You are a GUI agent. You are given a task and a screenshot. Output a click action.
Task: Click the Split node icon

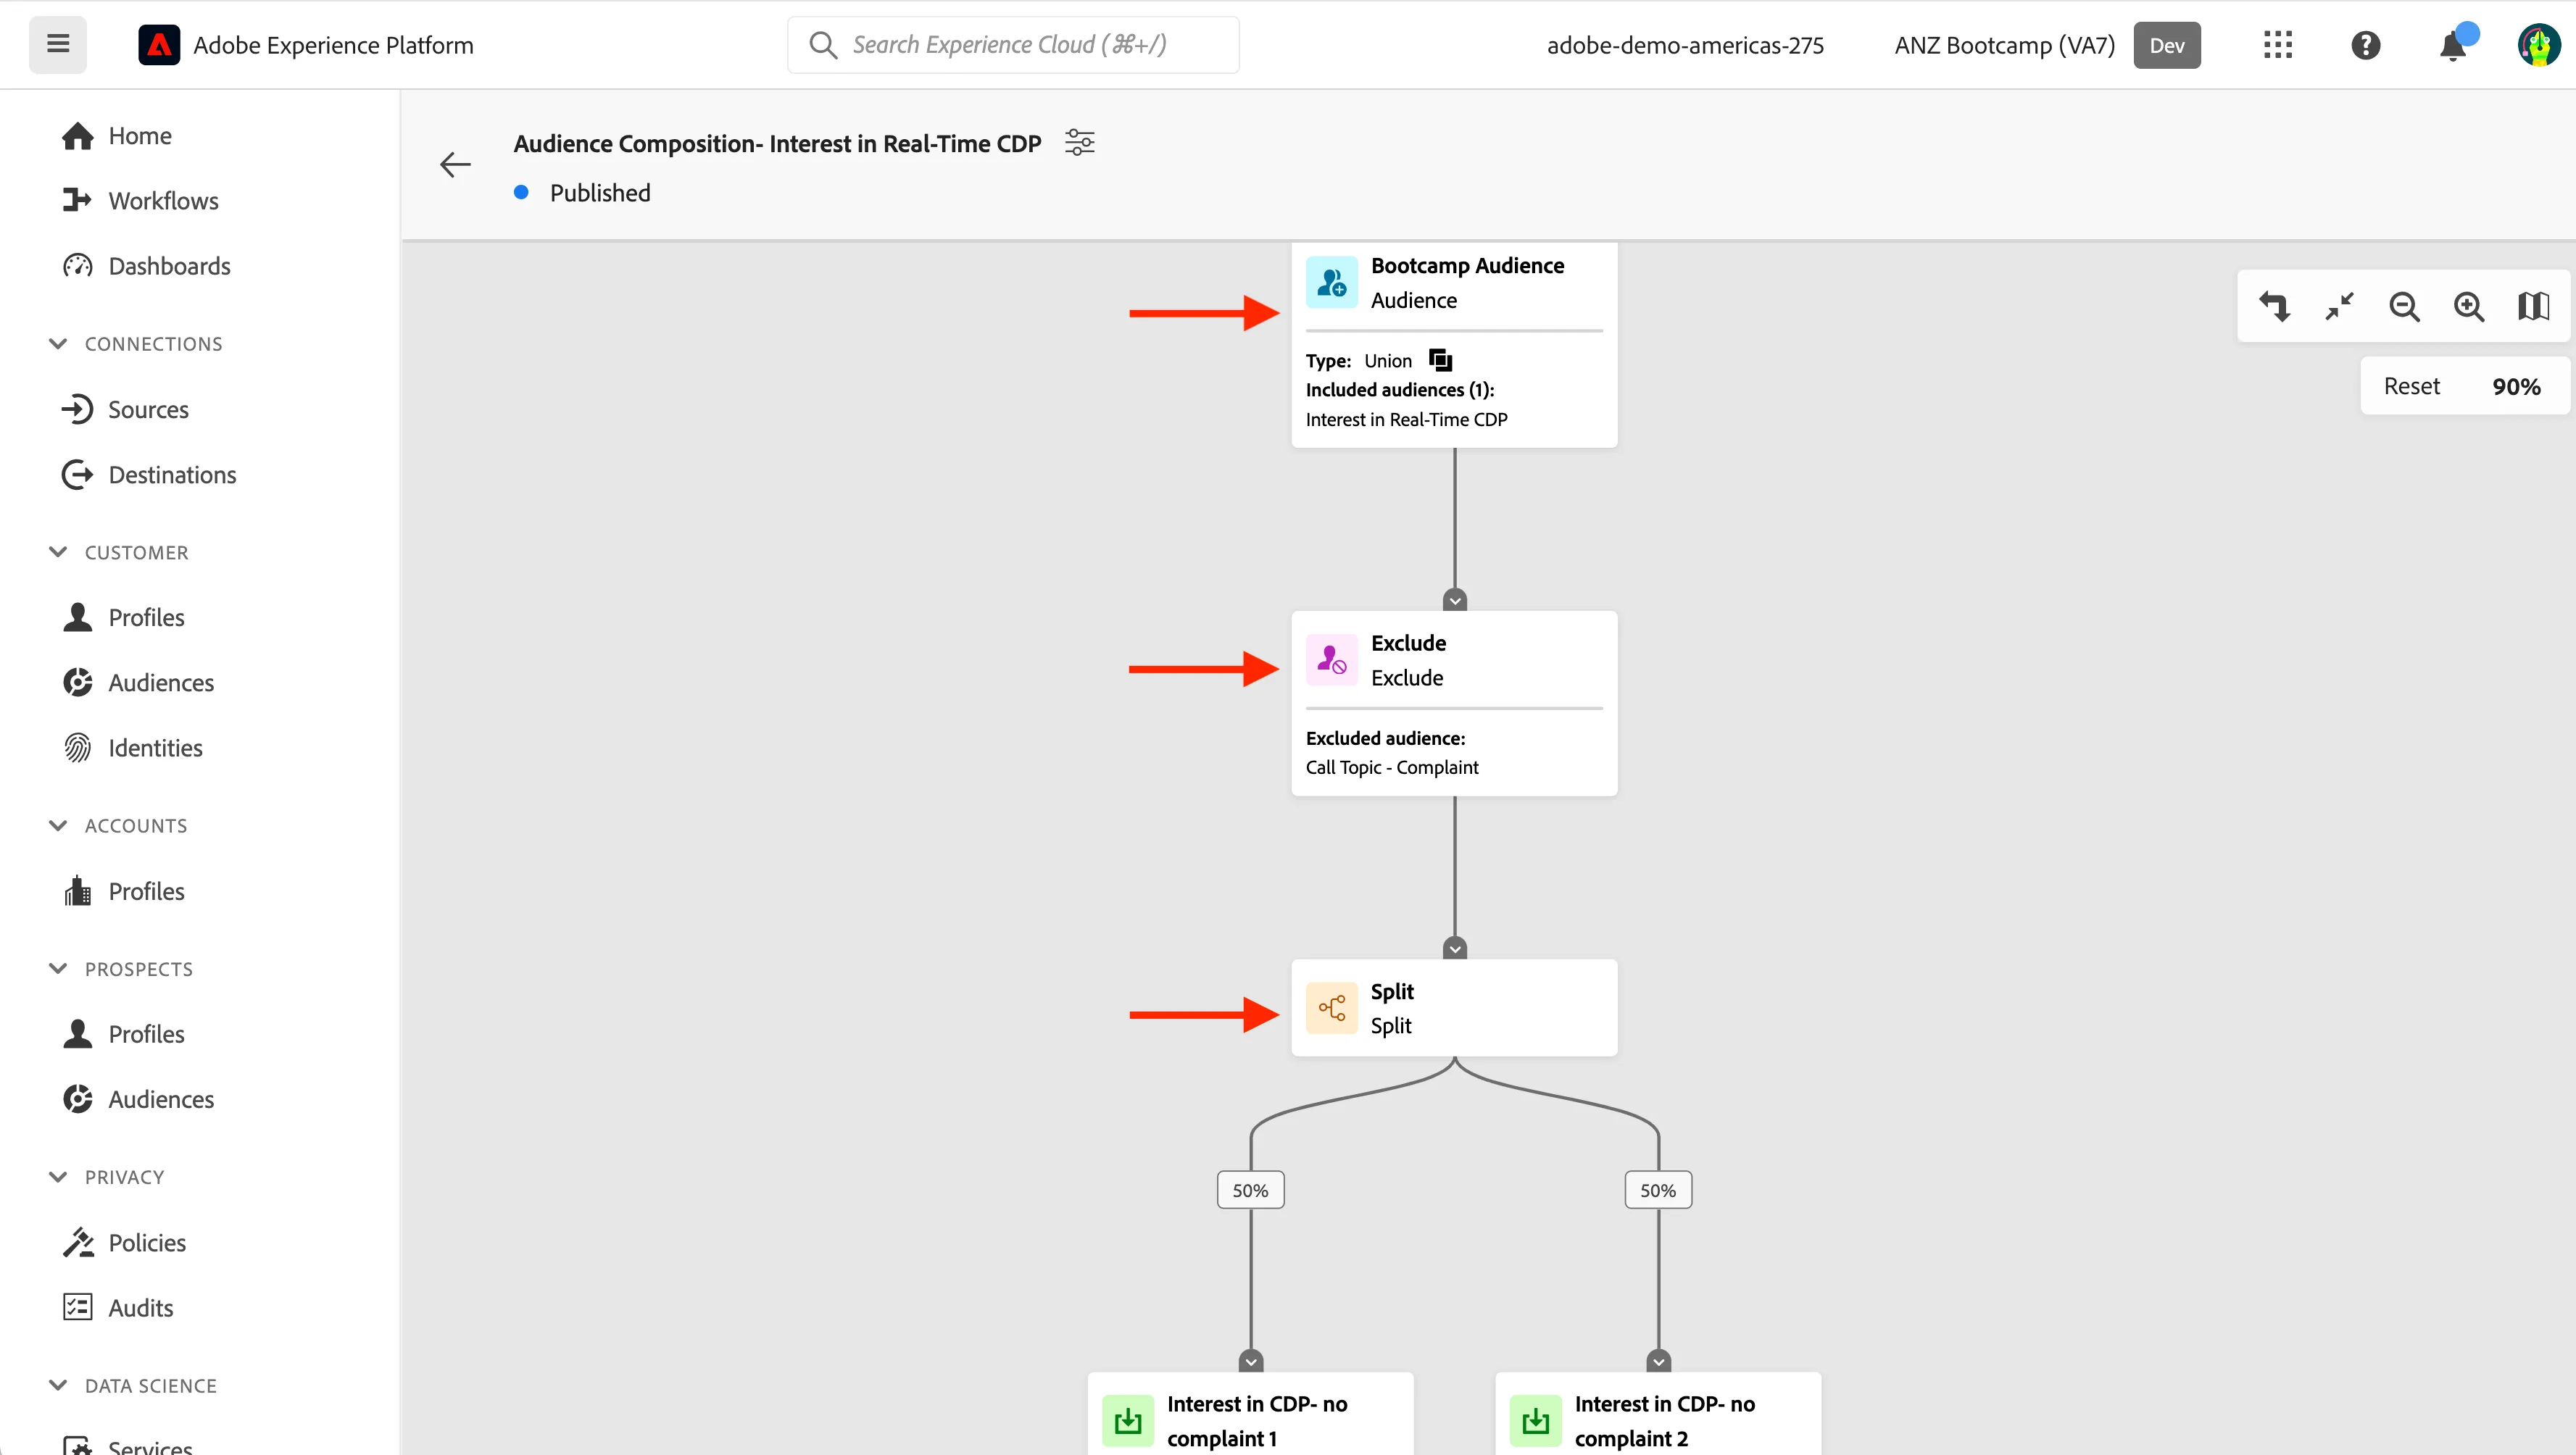[x=1332, y=1008]
